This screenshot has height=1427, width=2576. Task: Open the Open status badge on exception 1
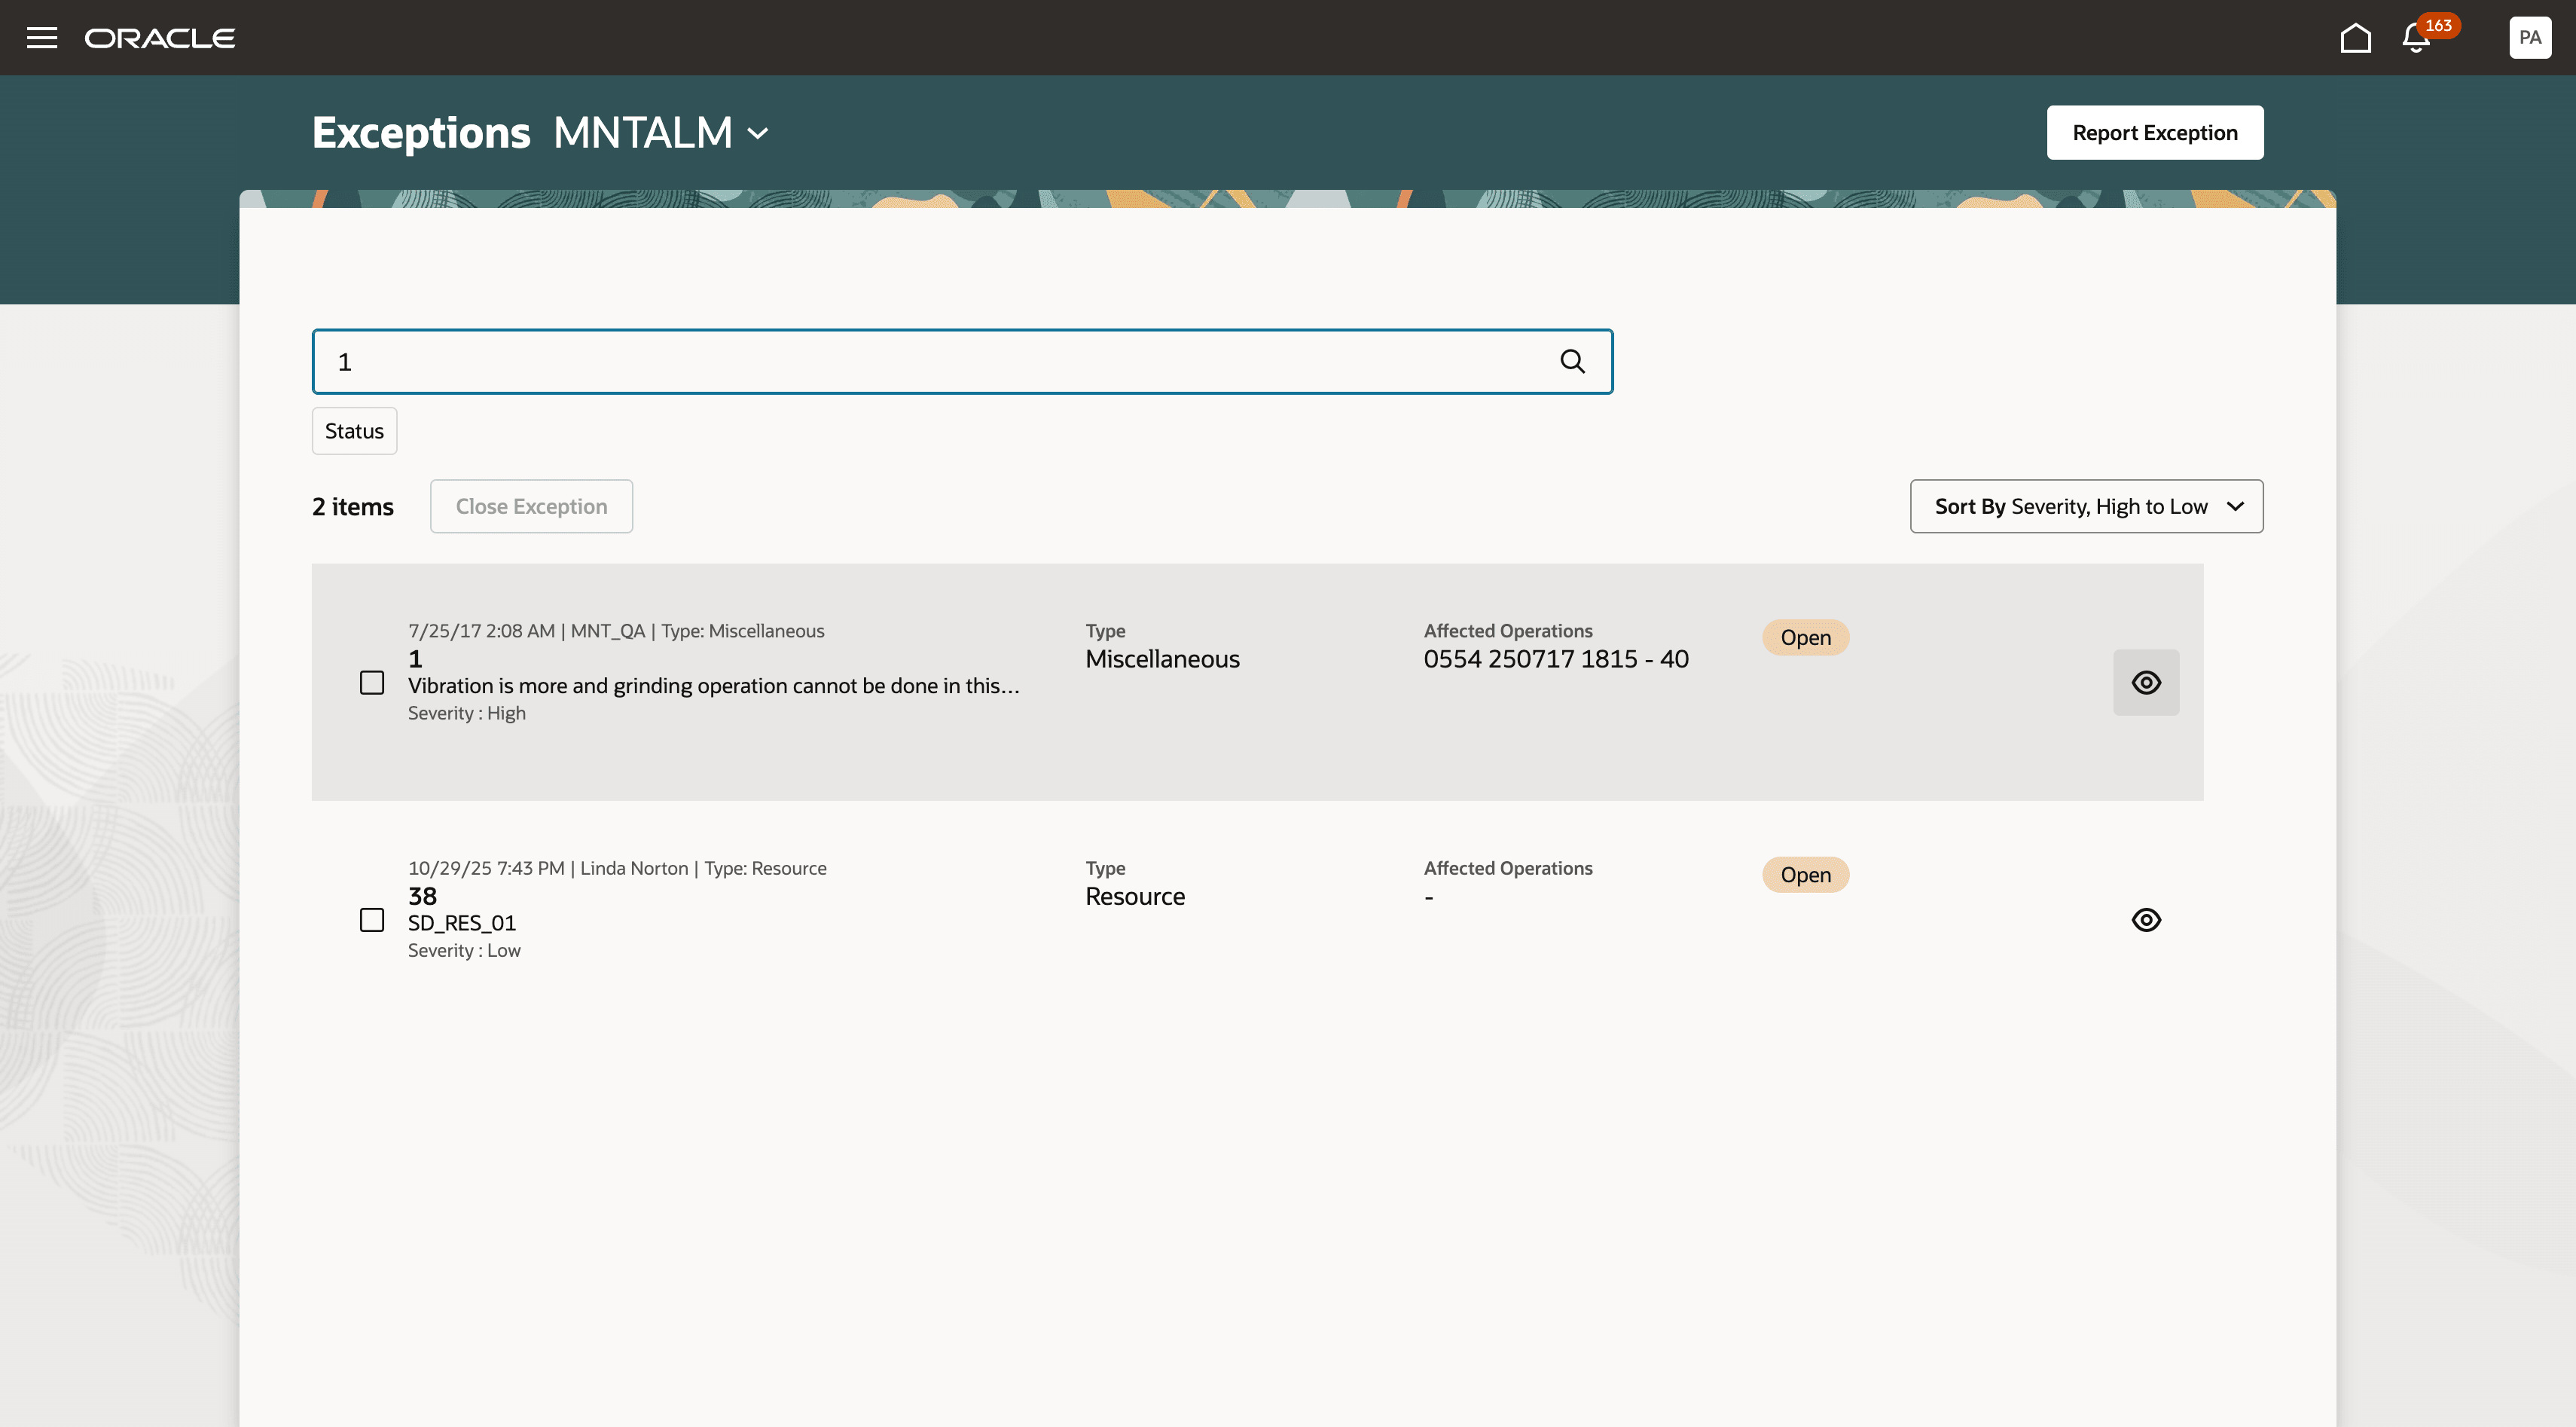click(1804, 637)
